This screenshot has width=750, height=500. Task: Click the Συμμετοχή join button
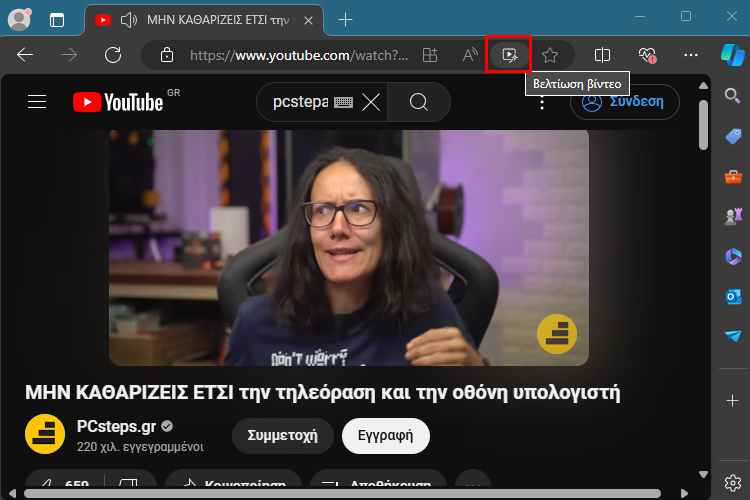tap(282, 435)
